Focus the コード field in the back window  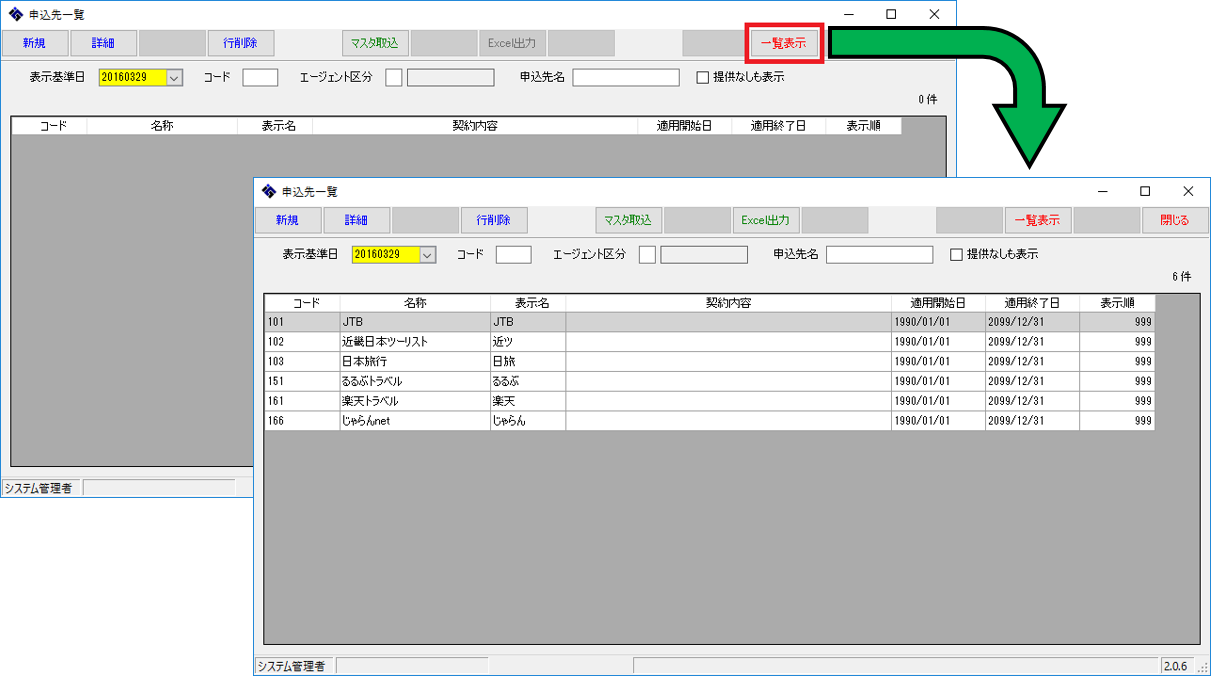(x=261, y=77)
